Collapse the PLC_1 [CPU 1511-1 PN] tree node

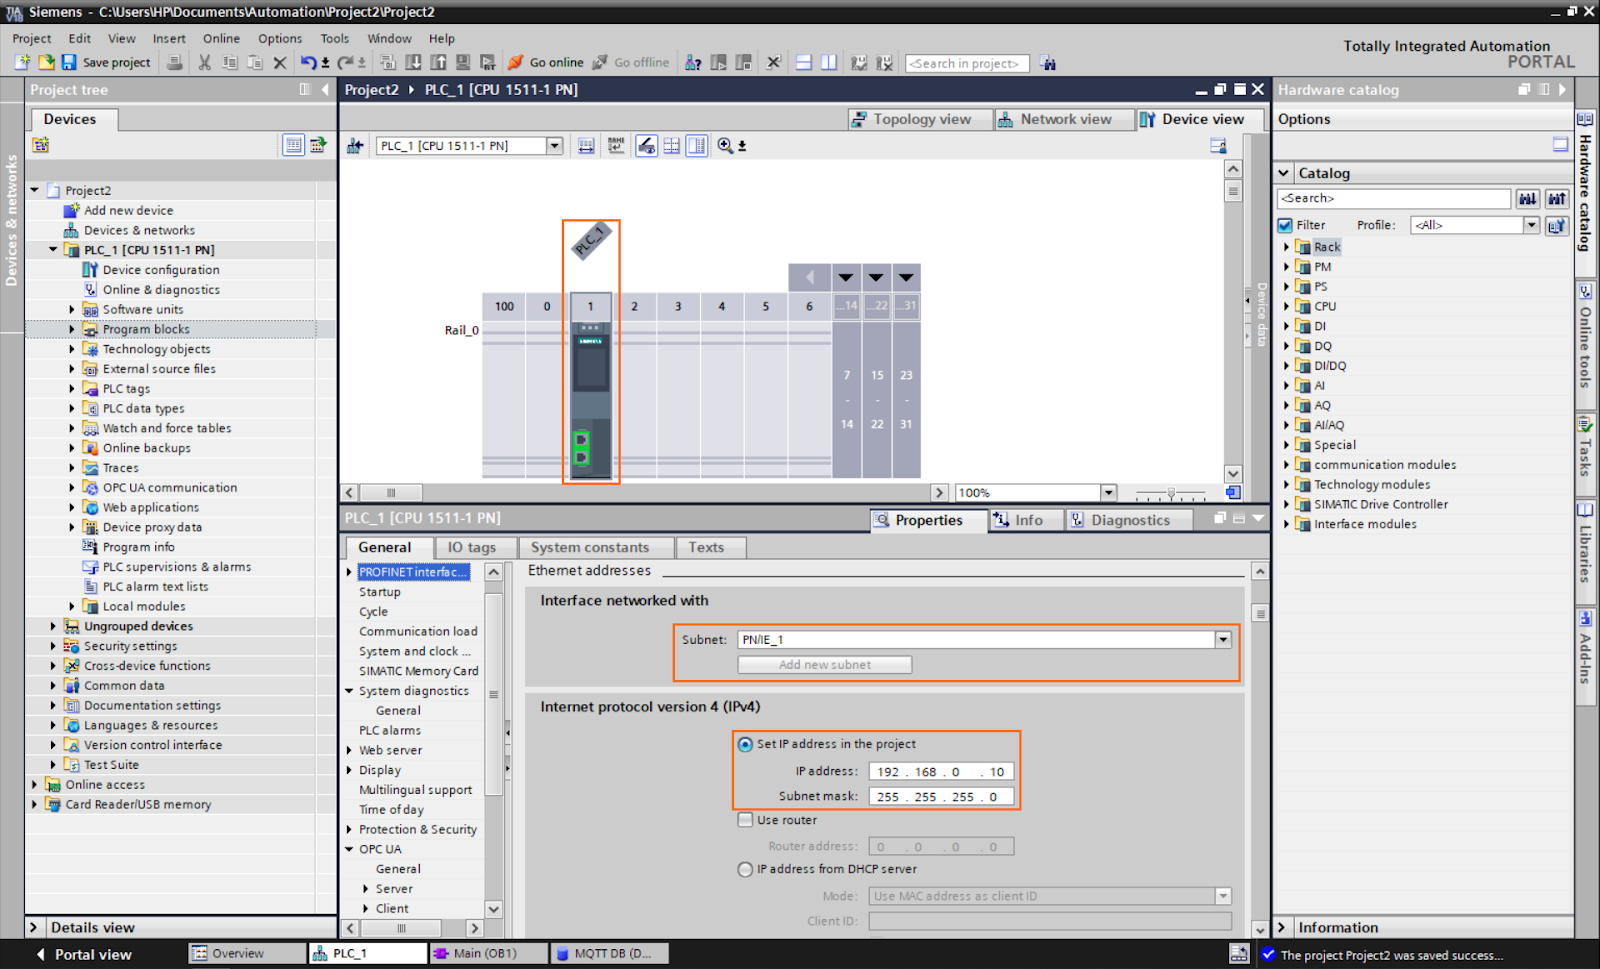pos(53,250)
